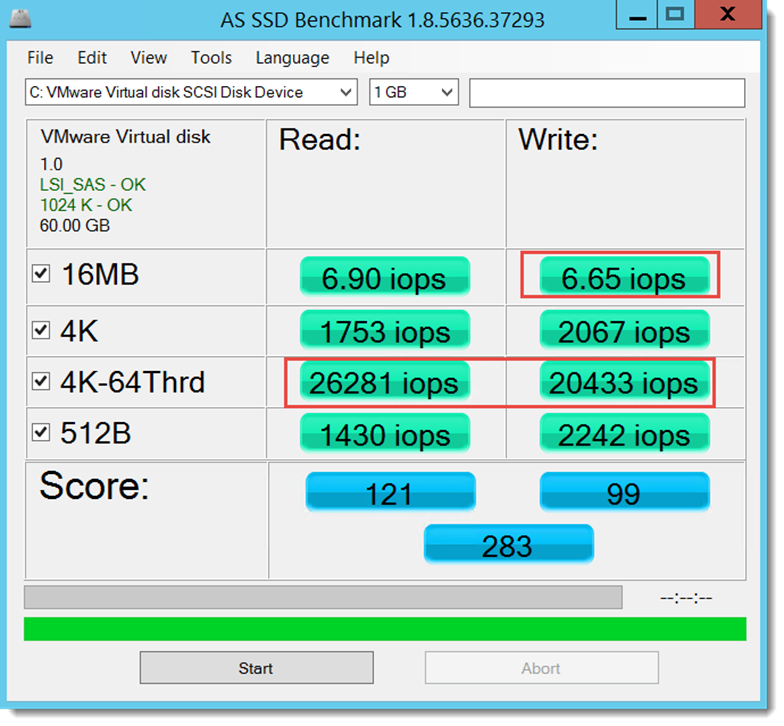Image resolution: width=784 pixels, height=726 pixels.
Task: Click the 60.00 GB disk size text
Action: click(x=74, y=226)
